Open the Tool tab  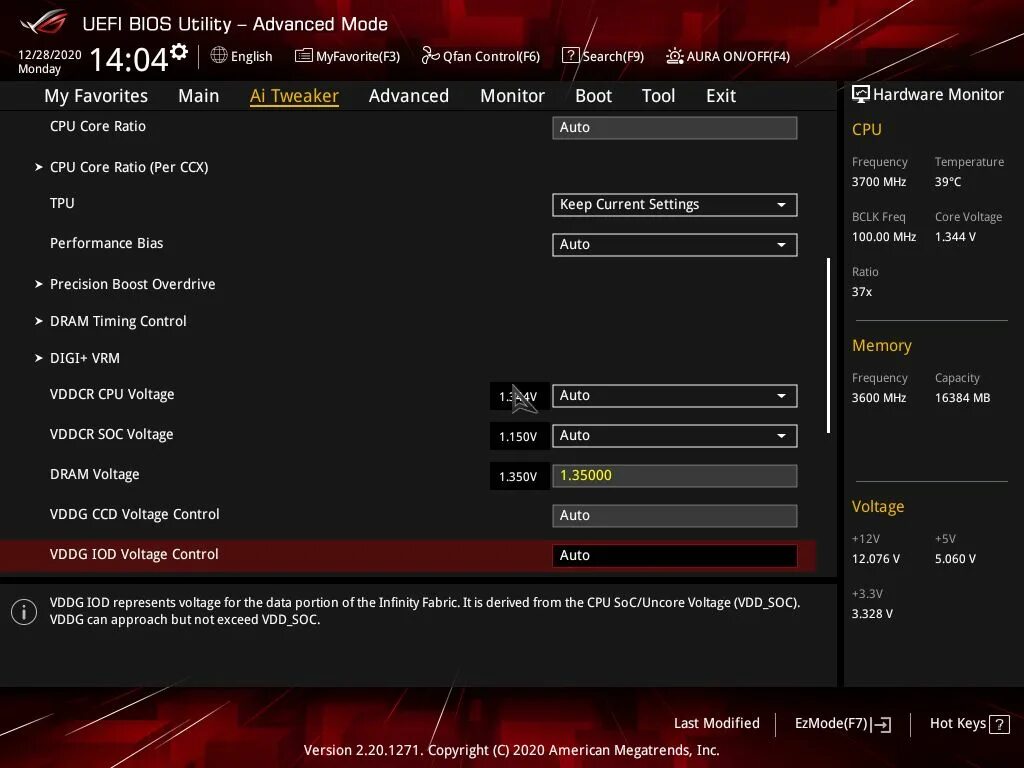[658, 96]
